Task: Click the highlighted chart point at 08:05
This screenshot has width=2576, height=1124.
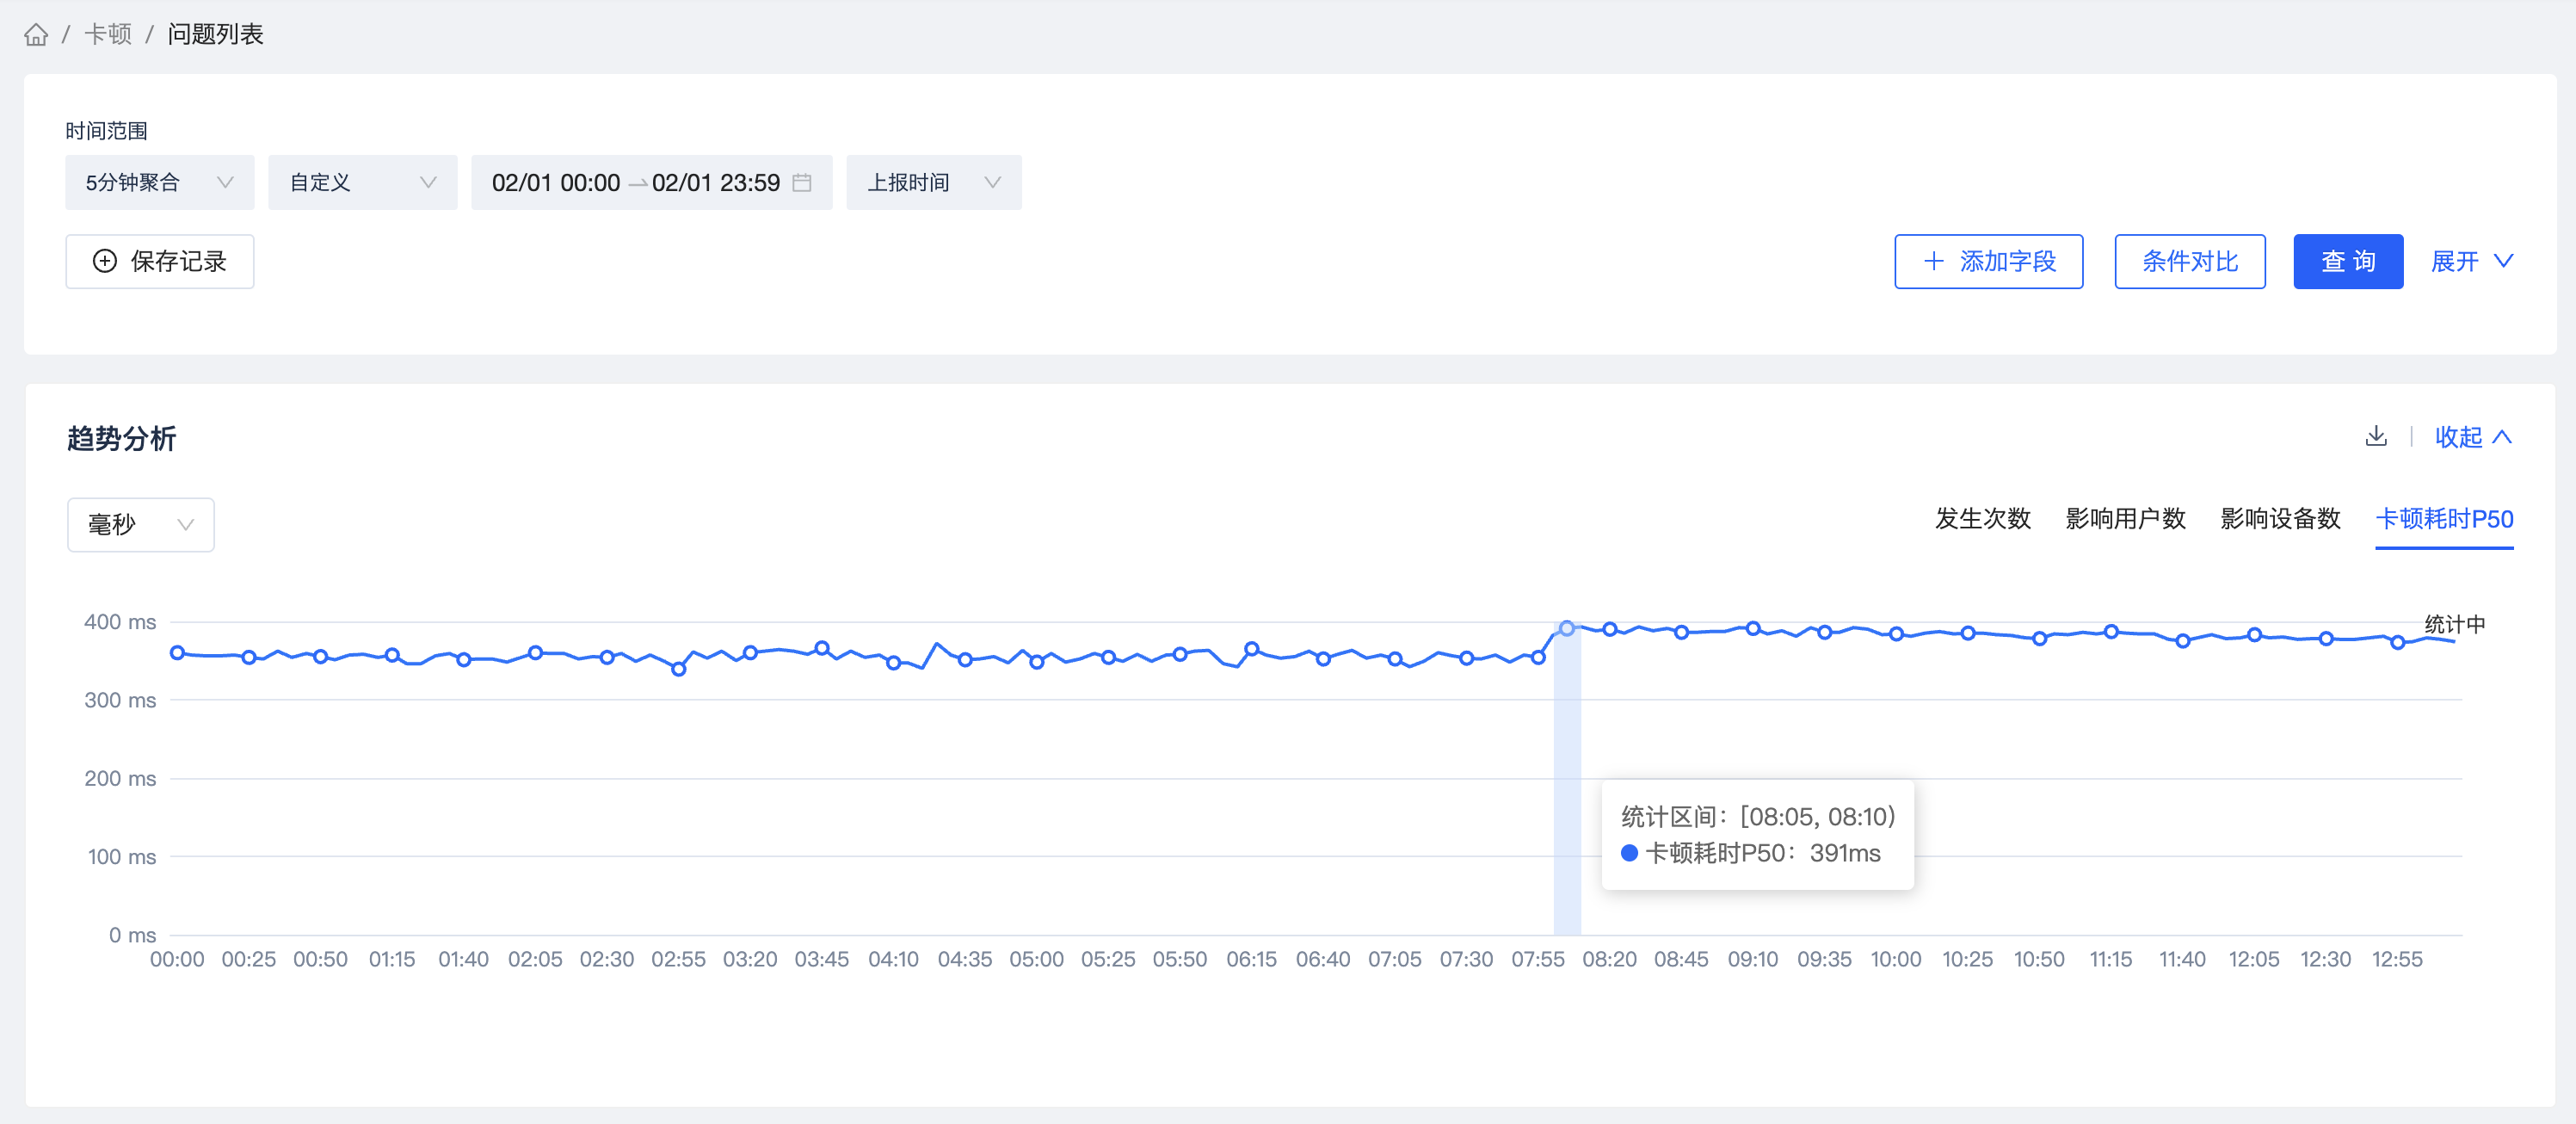Action: coord(1567,628)
